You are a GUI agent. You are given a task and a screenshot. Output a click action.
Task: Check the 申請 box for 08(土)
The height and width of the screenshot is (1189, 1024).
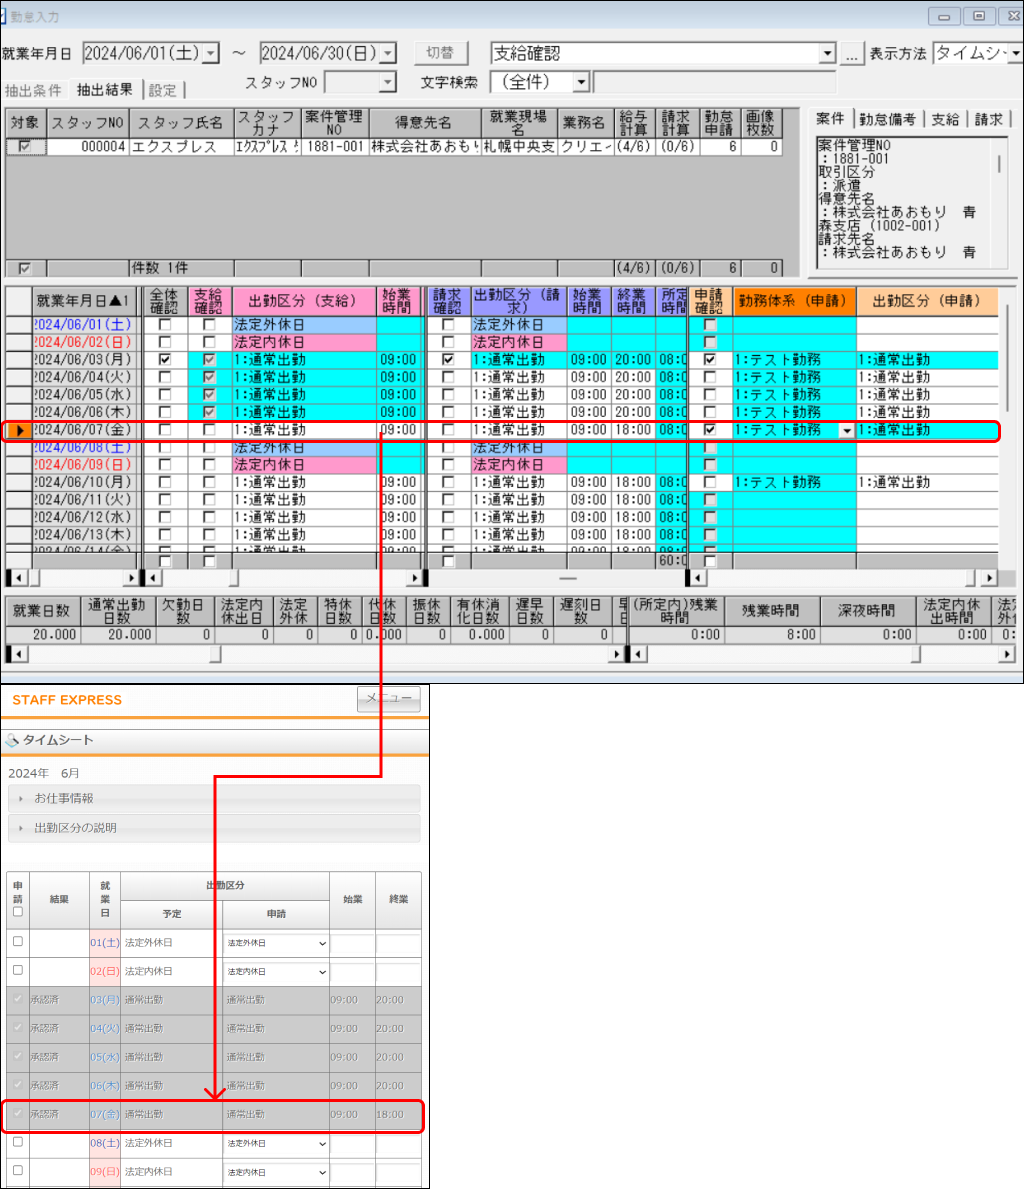[17, 1141]
